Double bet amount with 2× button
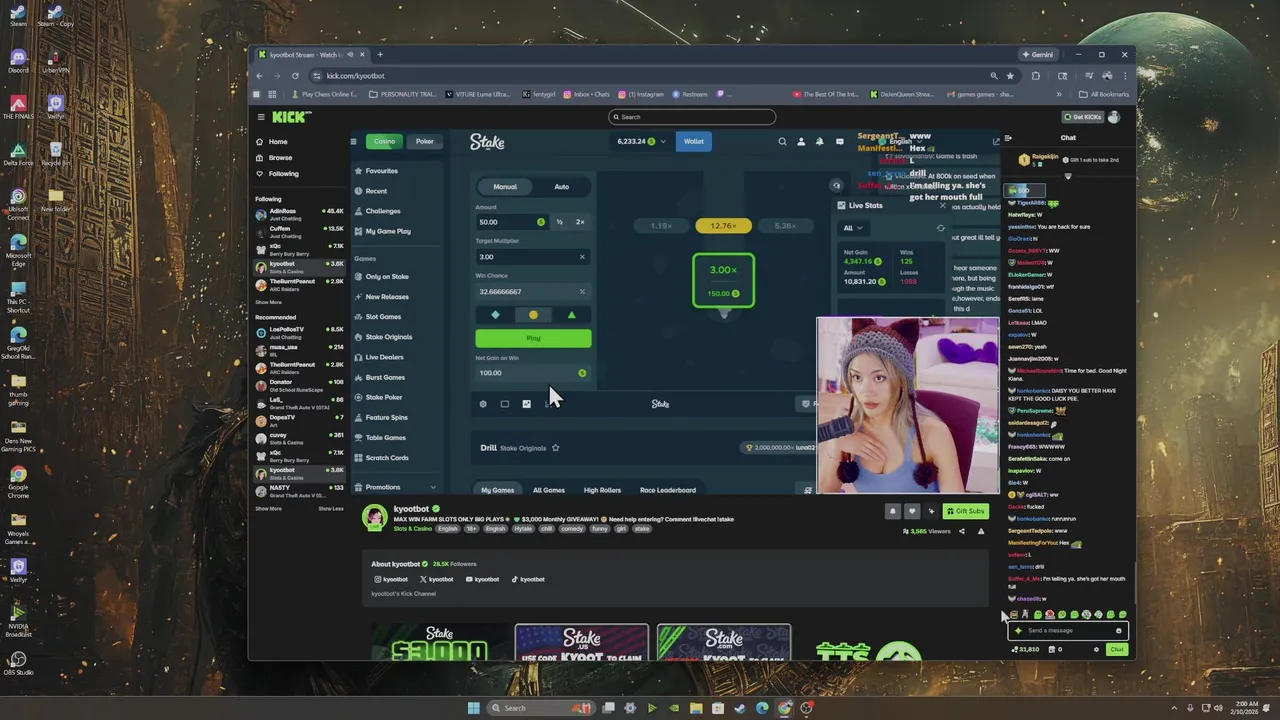This screenshot has width=1280, height=720. [x=579, y=222]
